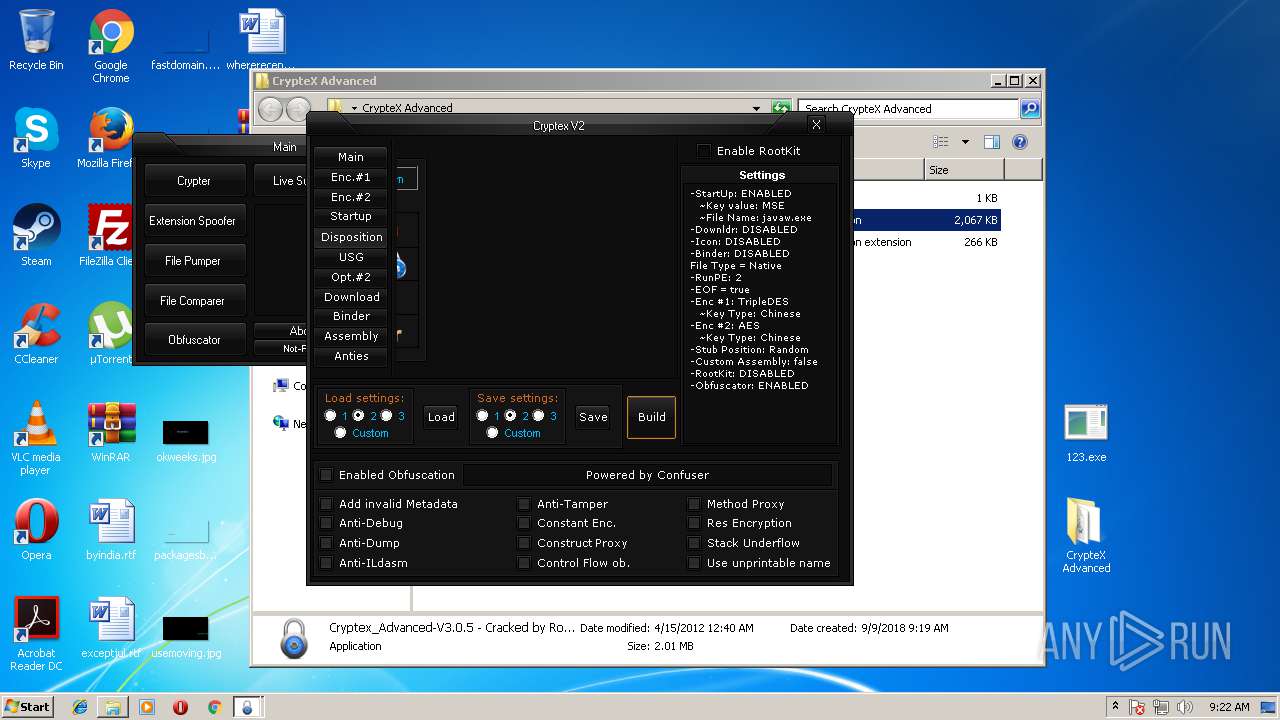Image resolution: width=1280 pixels, height=720 pixels.
Task: Open the Extension Spoofer tool
Action: click(x=194, y=221)
